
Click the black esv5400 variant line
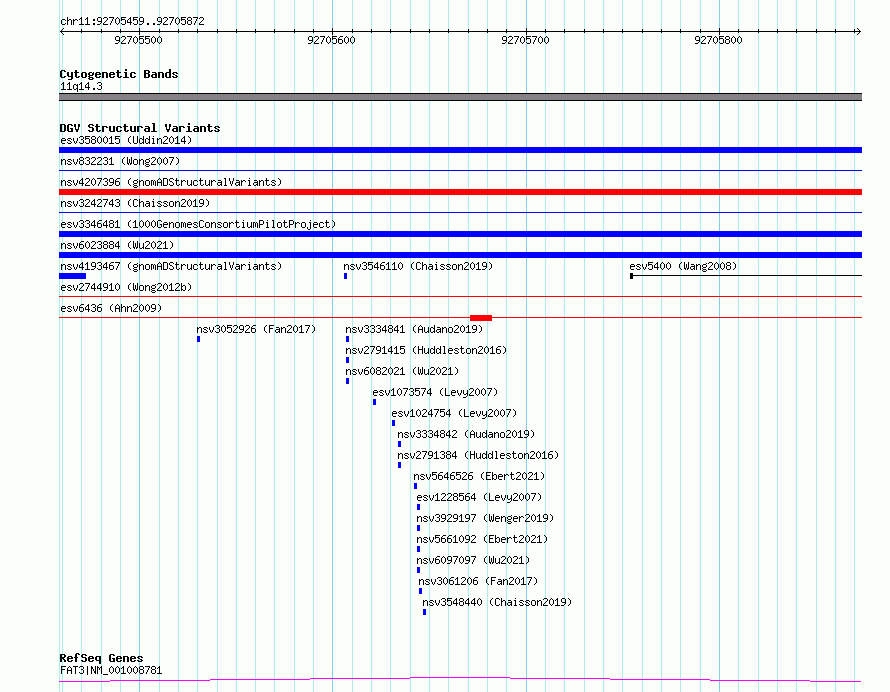click(746, 276)
